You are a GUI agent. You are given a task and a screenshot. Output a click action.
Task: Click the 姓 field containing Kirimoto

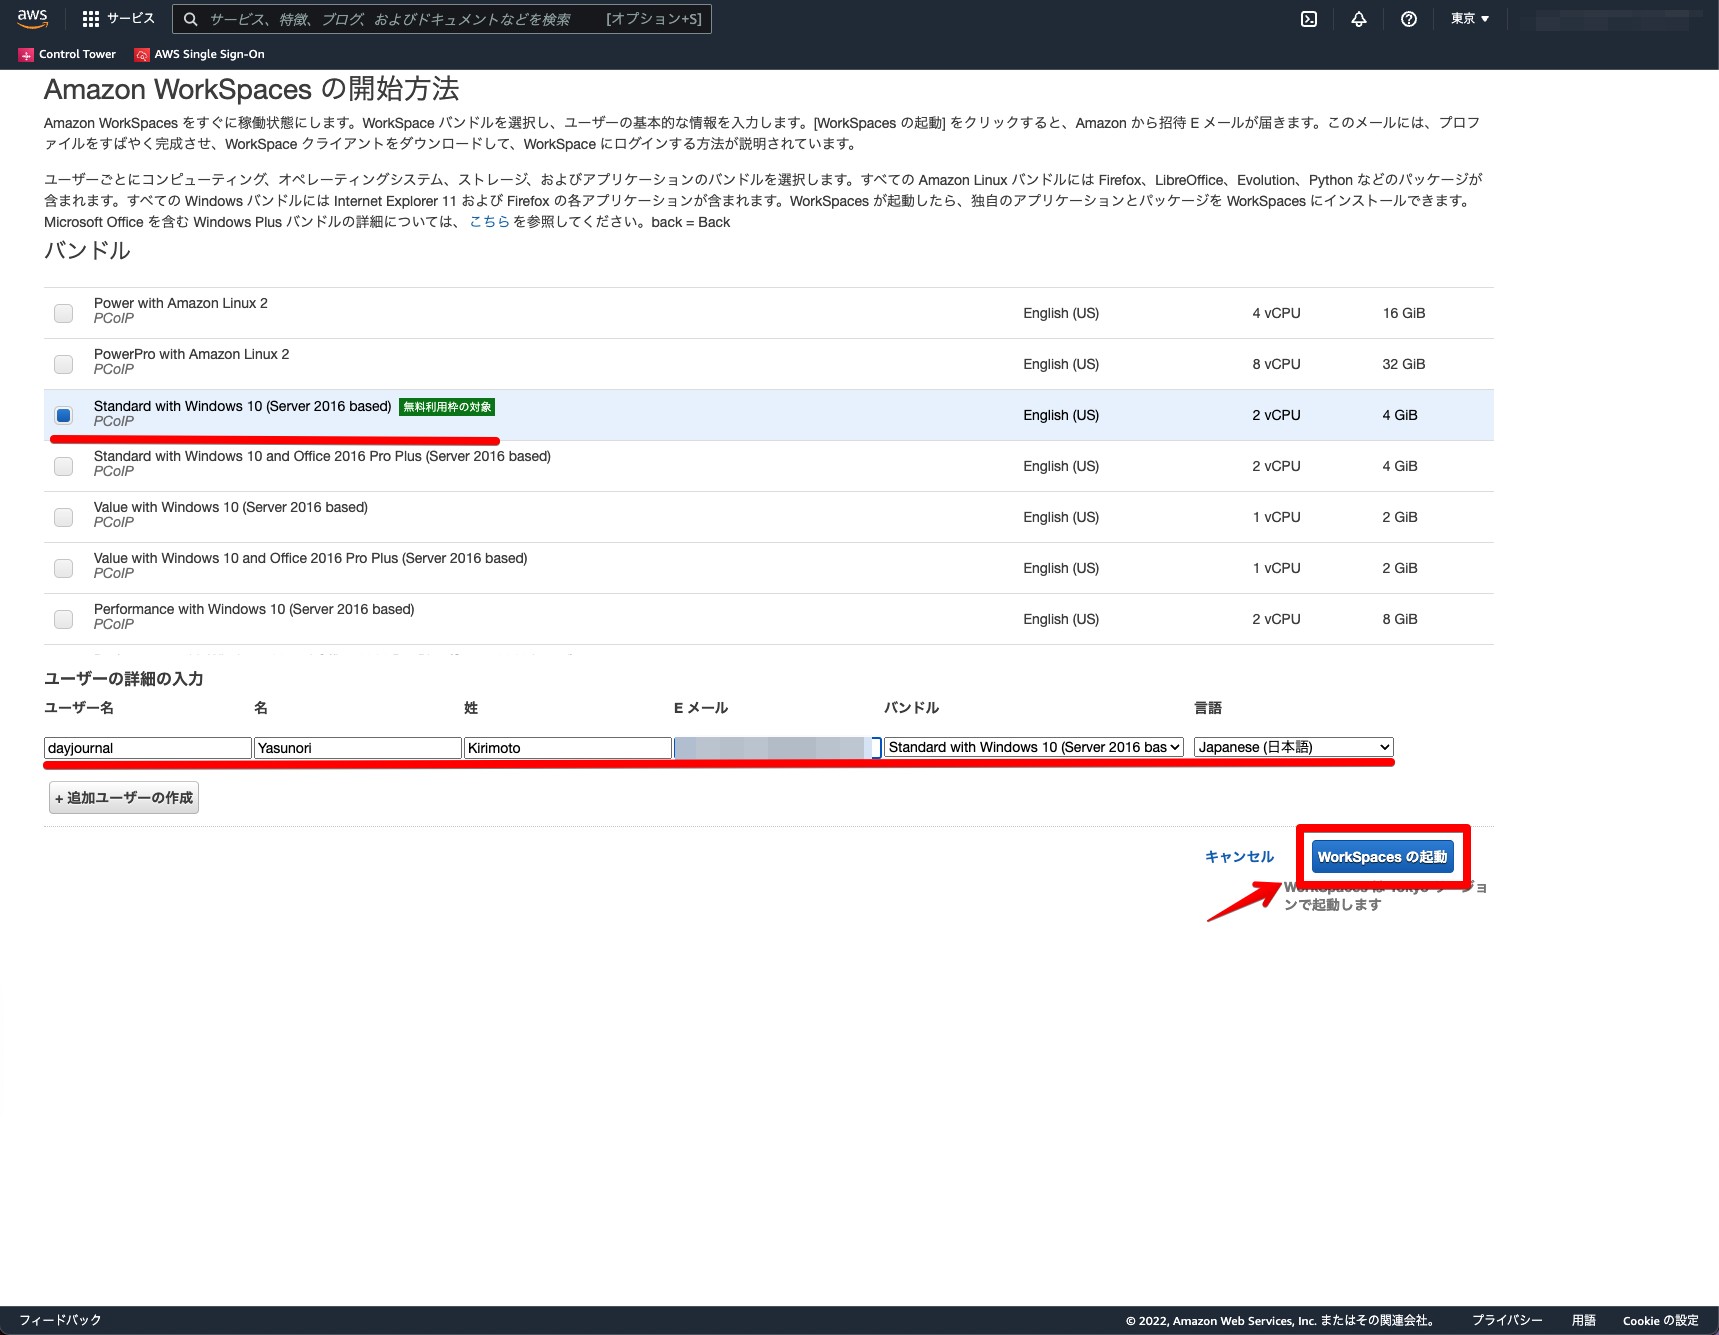point(568,748)
